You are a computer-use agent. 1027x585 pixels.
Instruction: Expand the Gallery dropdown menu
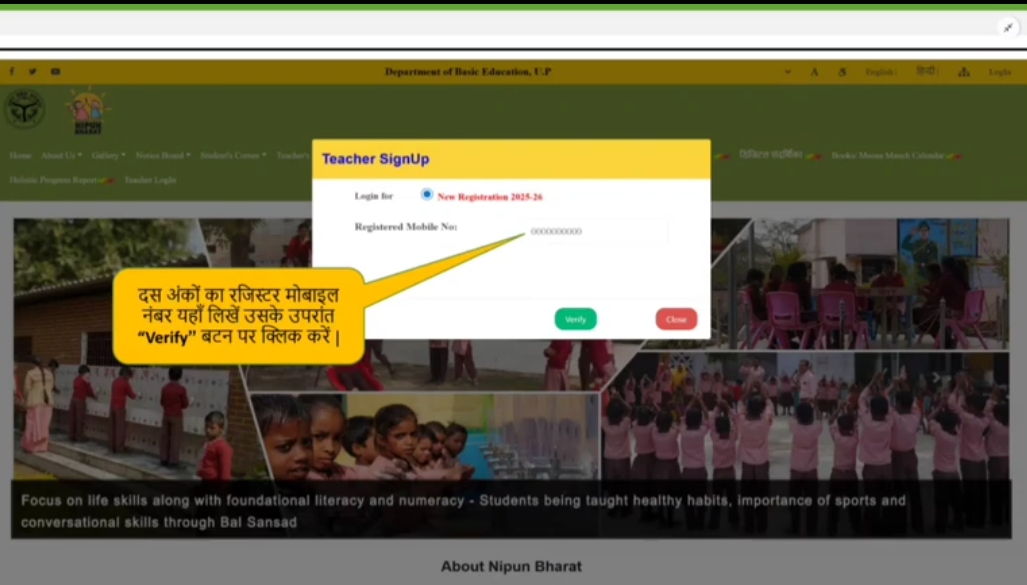tap(108, 155)
